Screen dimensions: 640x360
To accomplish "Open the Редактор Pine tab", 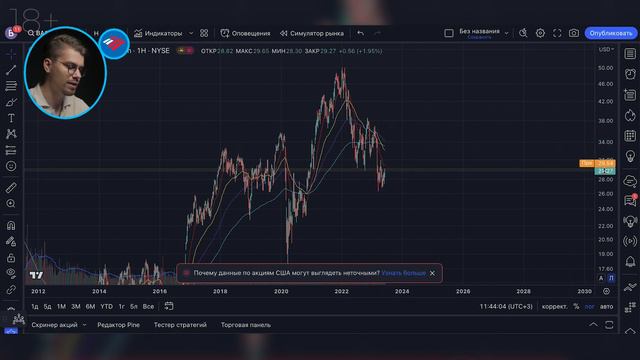I will click(118, 325).
